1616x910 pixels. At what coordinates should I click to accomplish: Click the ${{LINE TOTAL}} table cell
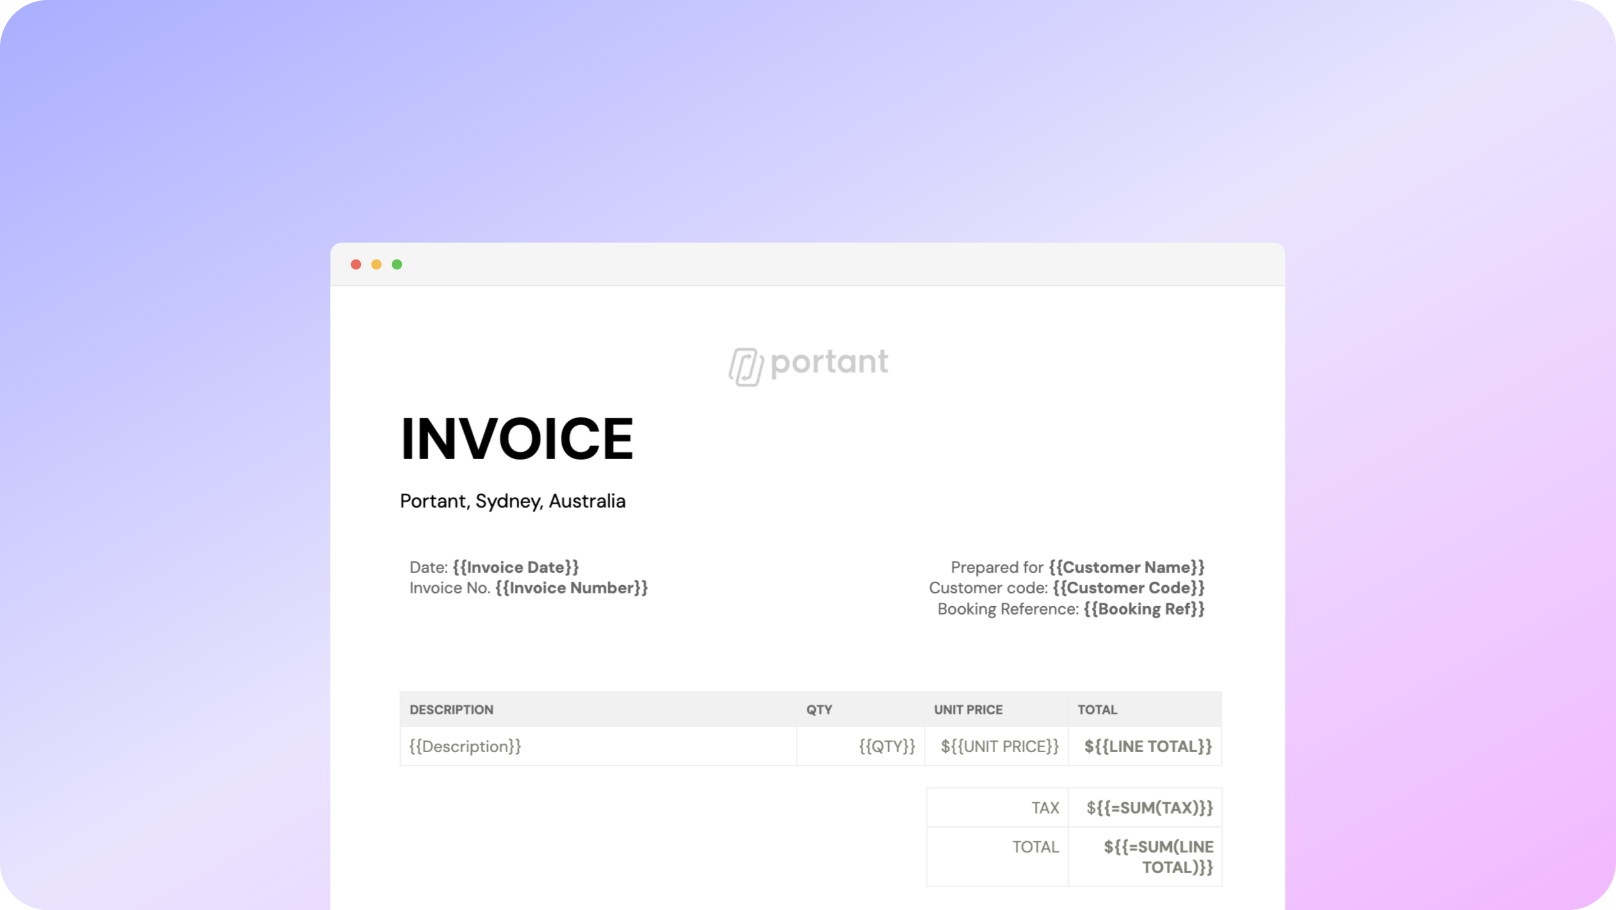click(x=1145, y=746)
